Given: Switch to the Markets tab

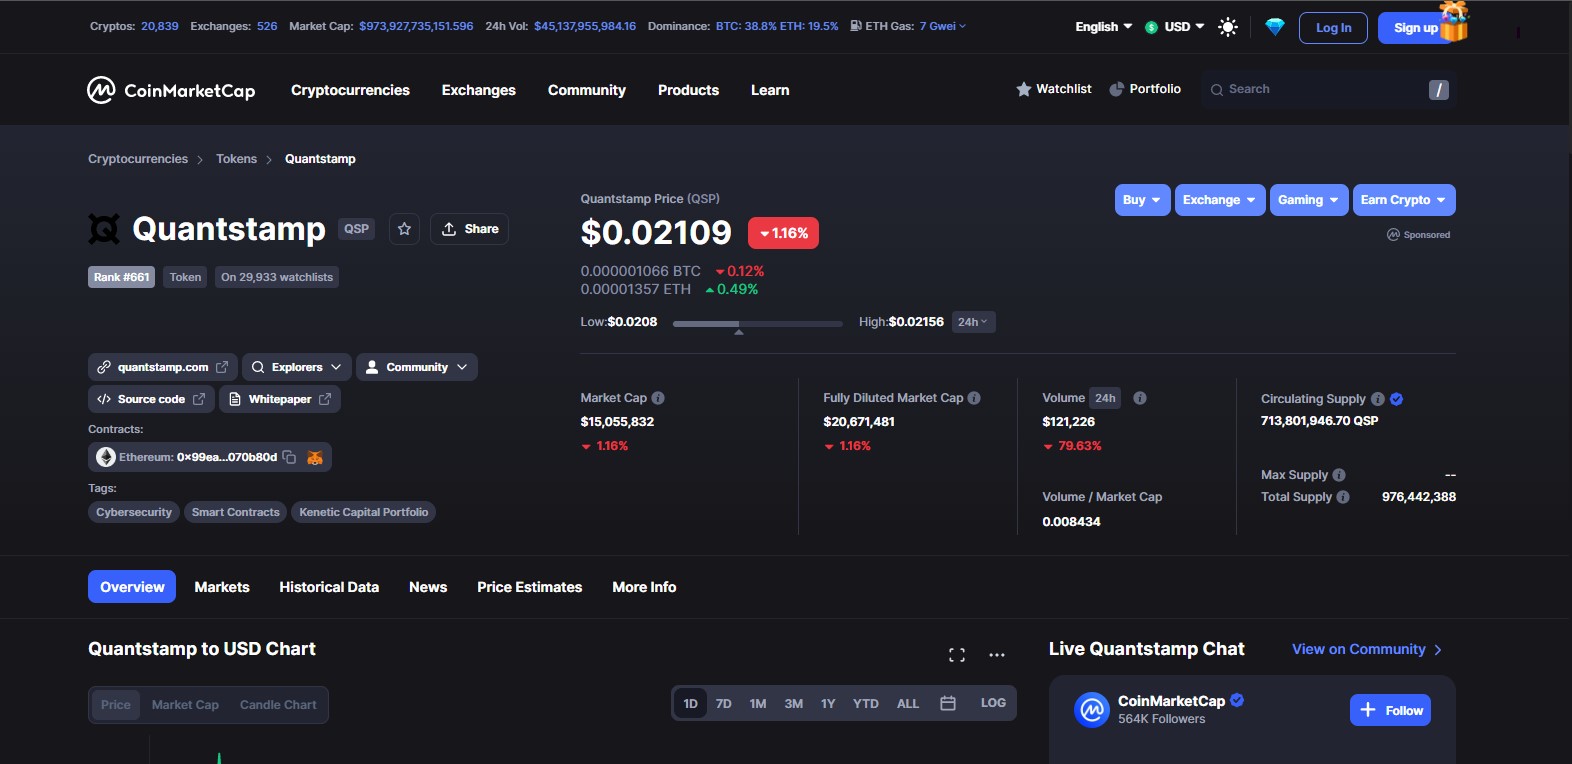Looking at the screenshot, I should tap(222, 587).
